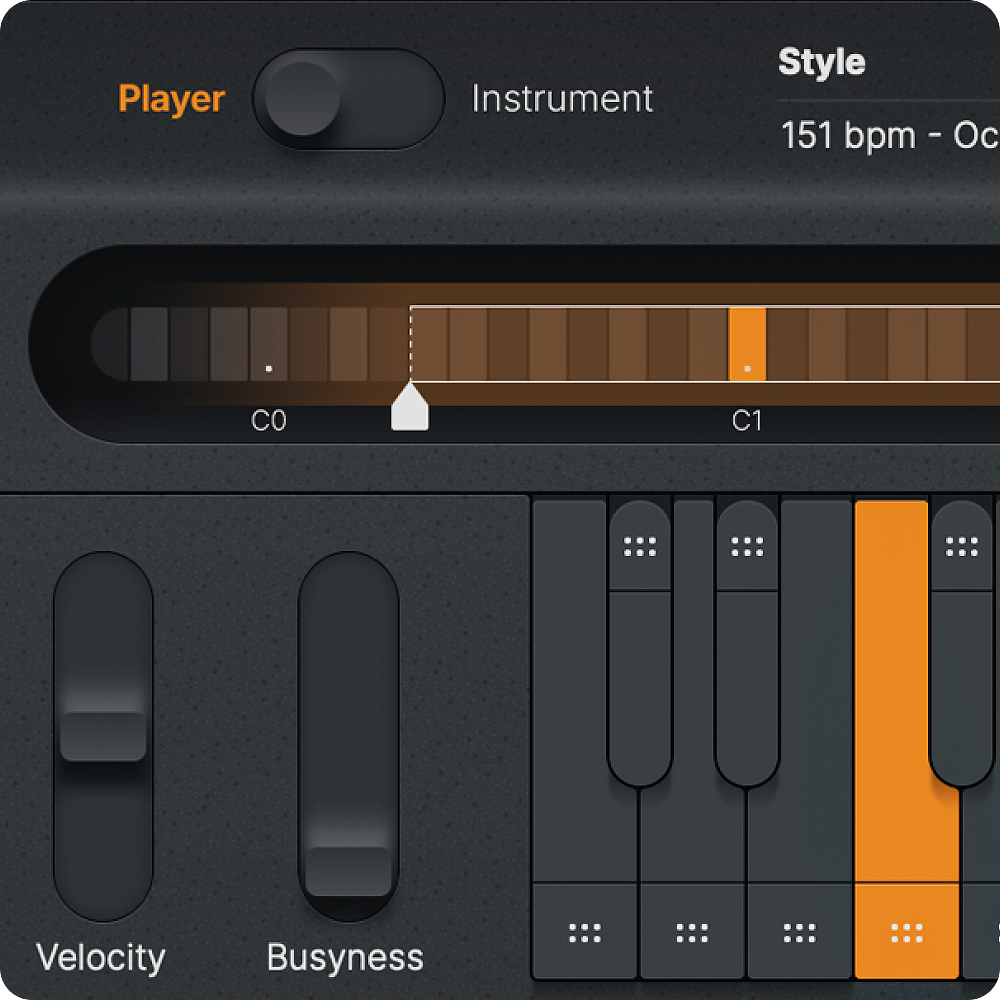Switch to Player mode via its label
This screenshot has height=1000, width=1000.
pyautogui.click(x=171, y=99)
